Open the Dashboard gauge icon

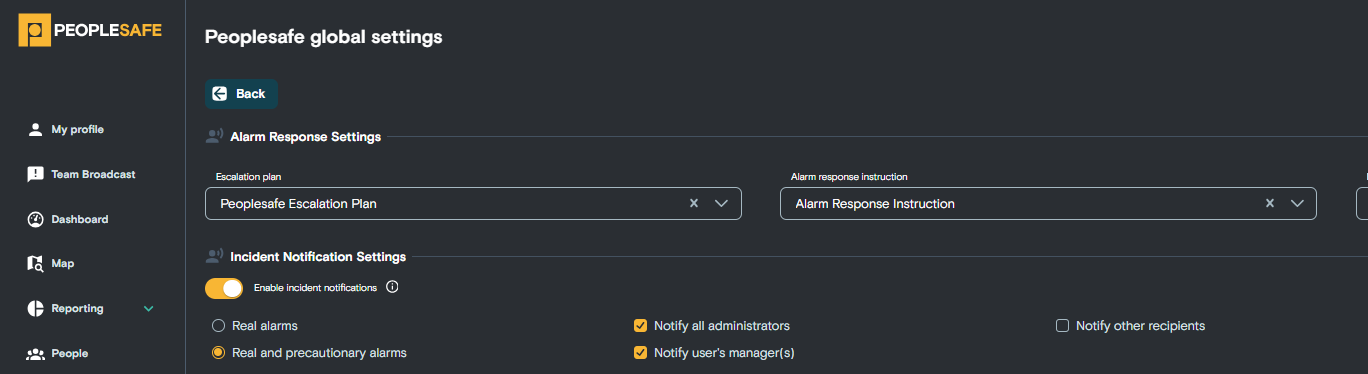point(35,219)
